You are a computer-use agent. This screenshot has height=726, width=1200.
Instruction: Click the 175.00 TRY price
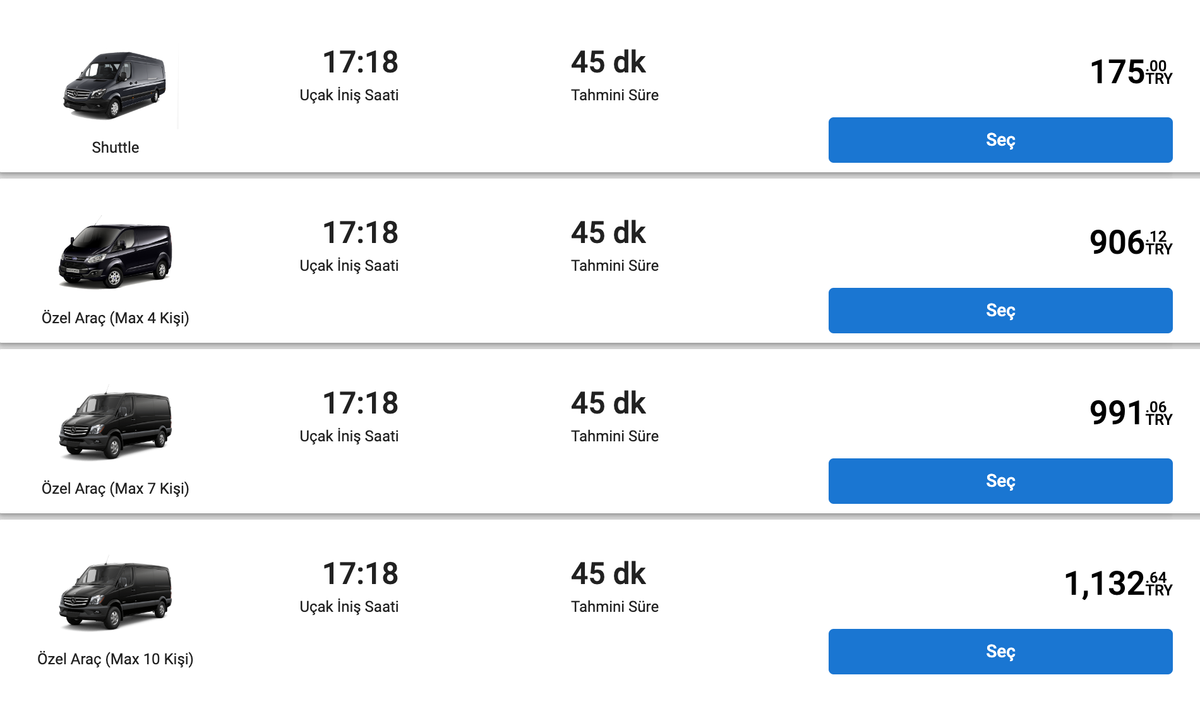[1130, 72]
